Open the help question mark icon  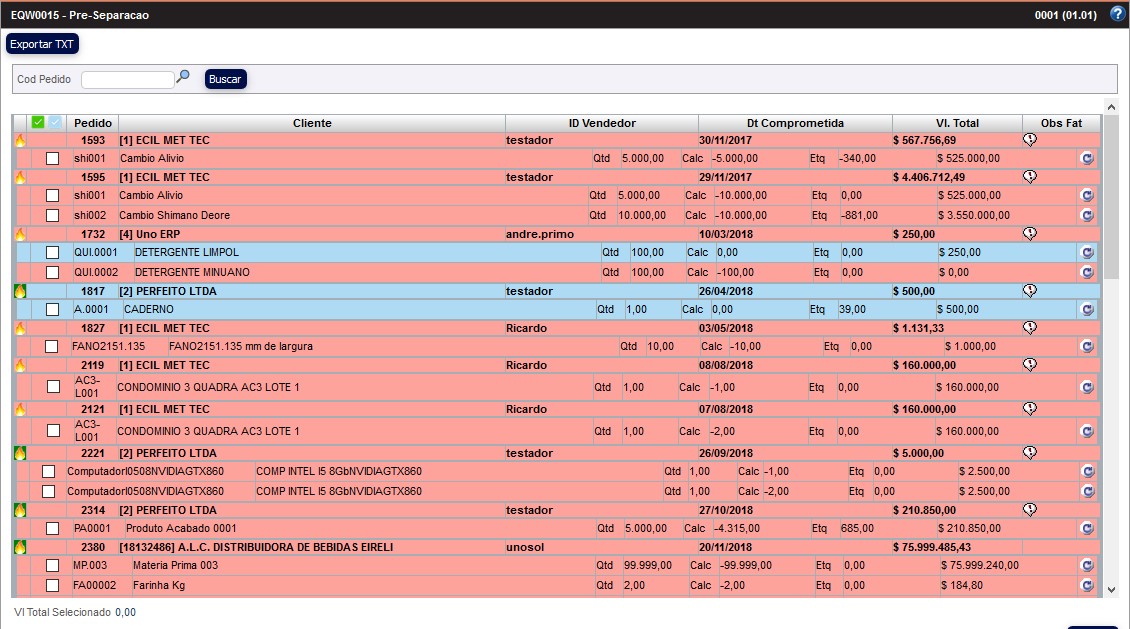click(x=1117, y=14)
